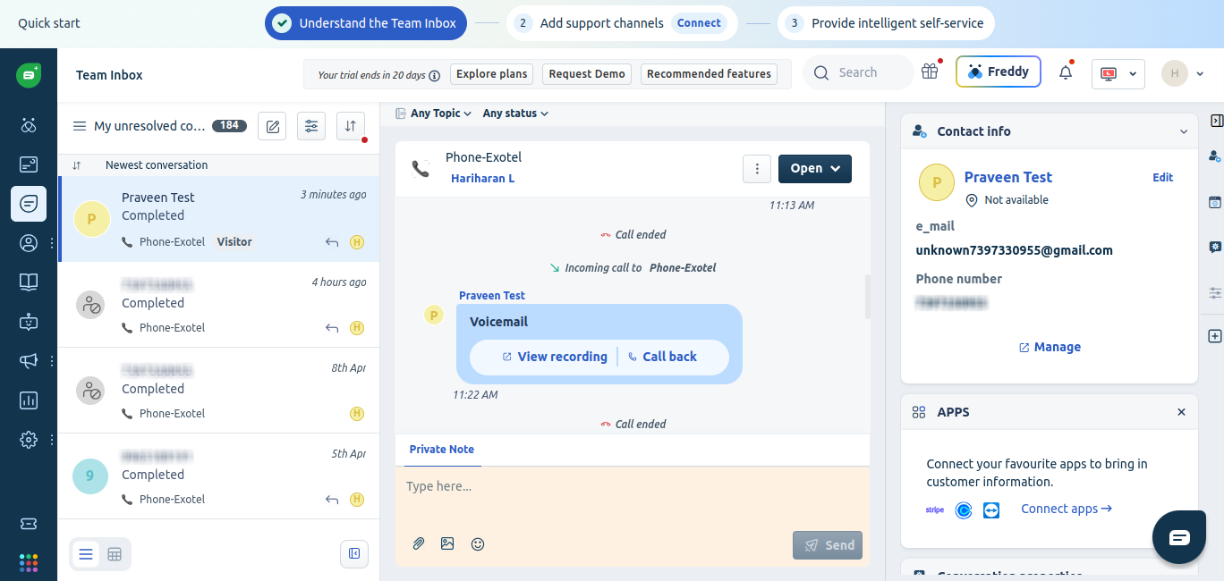Click the Recommended features button
Image resolution: width=1224 pixels, height=581 pixels.
tap(709, 74)
